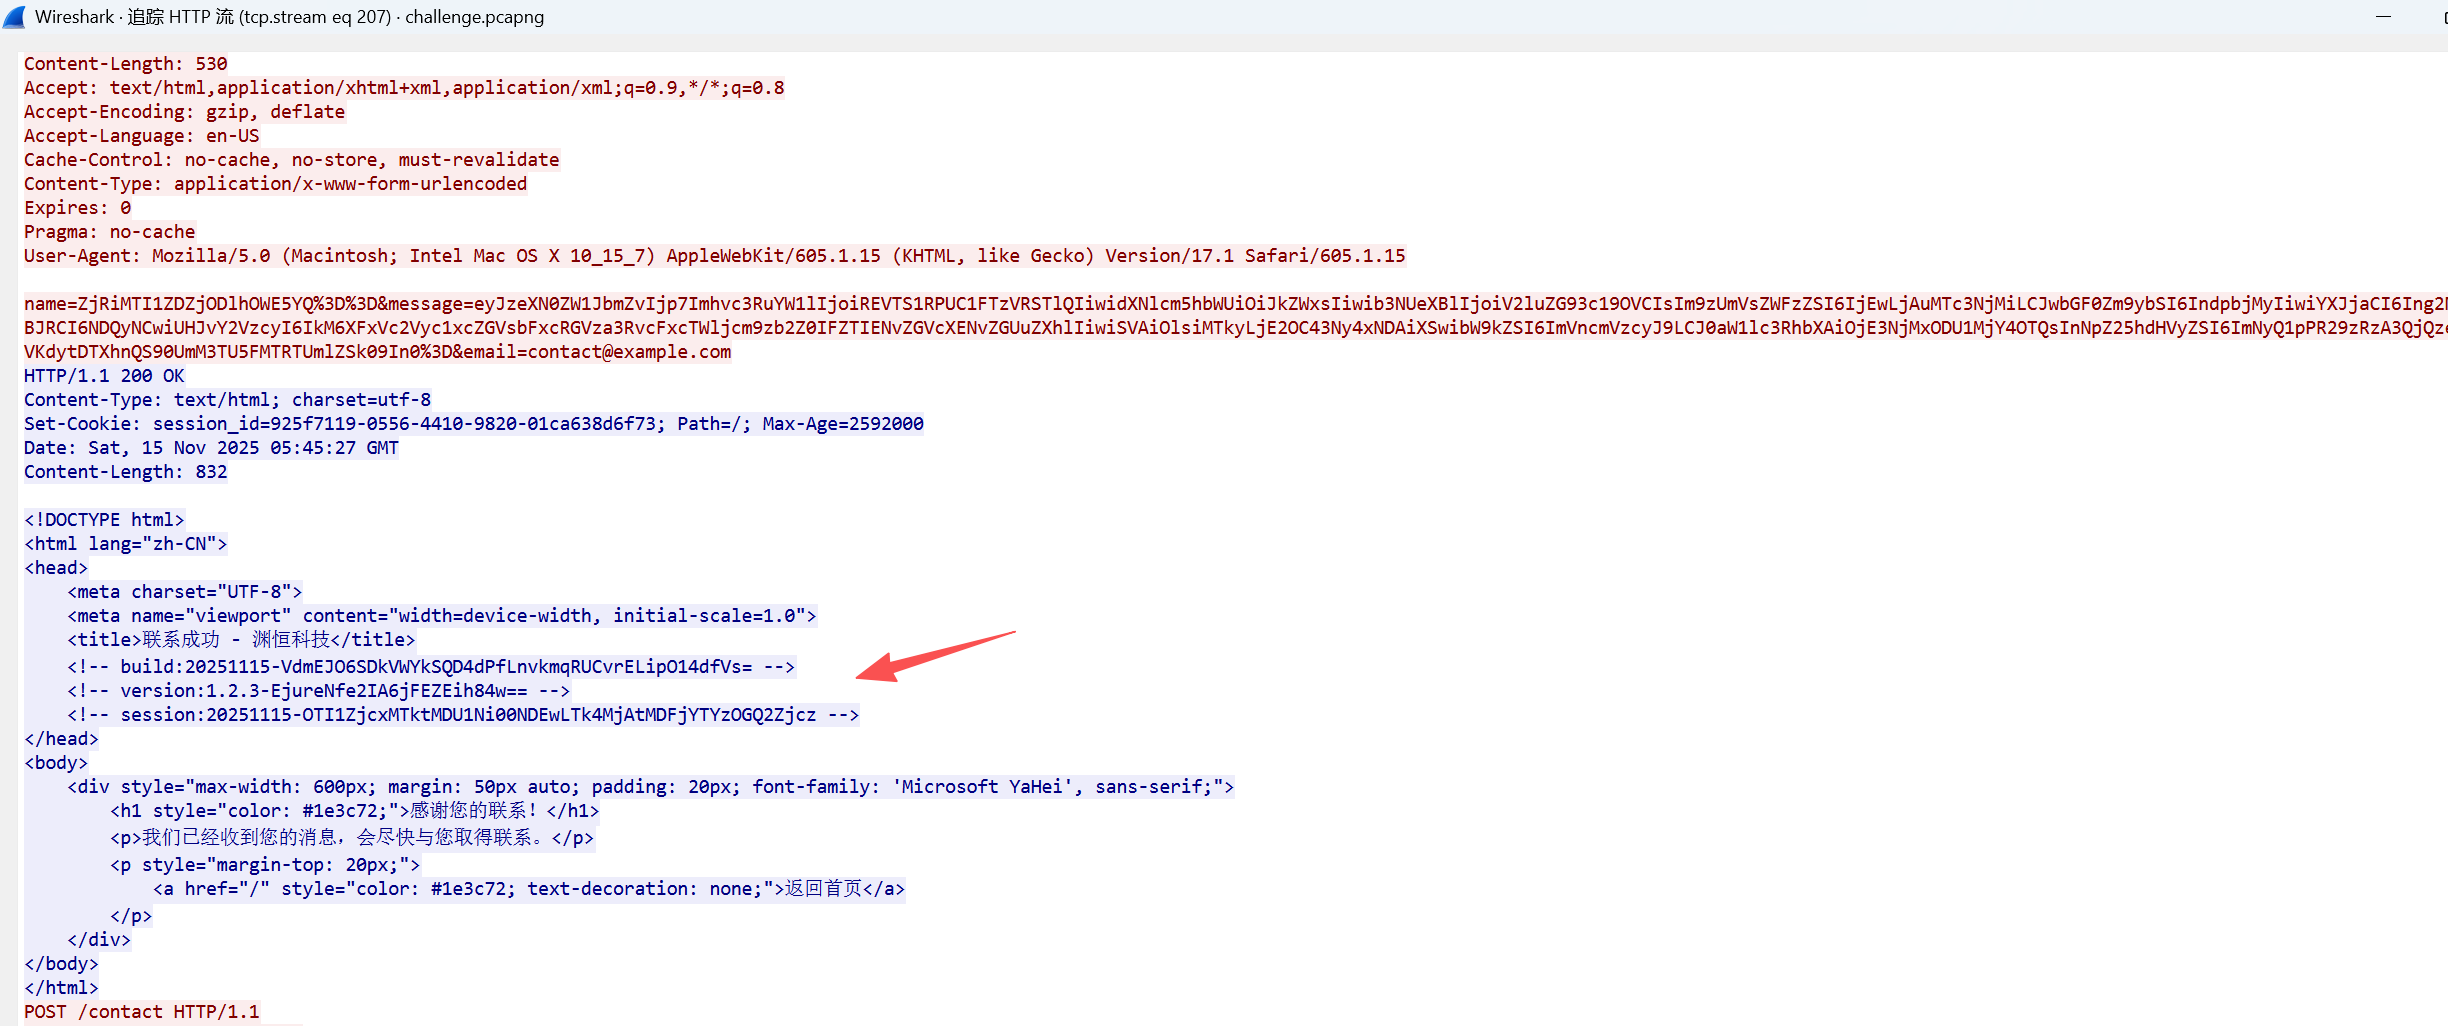Select the version:1.2.3 HTML comment line

tap(318, 691)
